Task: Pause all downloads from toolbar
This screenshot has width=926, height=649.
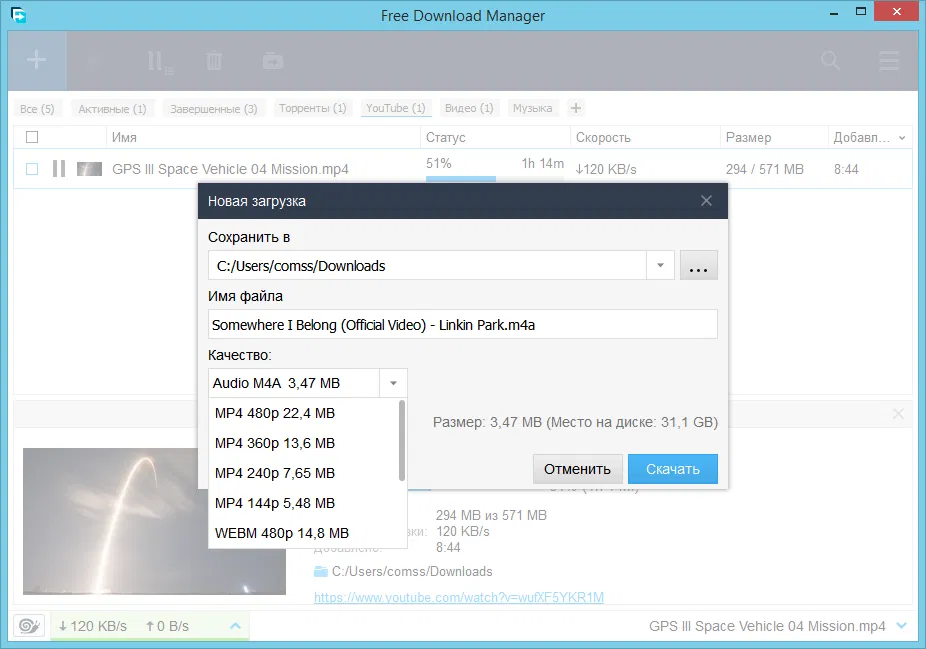Action: coord(159,61)
